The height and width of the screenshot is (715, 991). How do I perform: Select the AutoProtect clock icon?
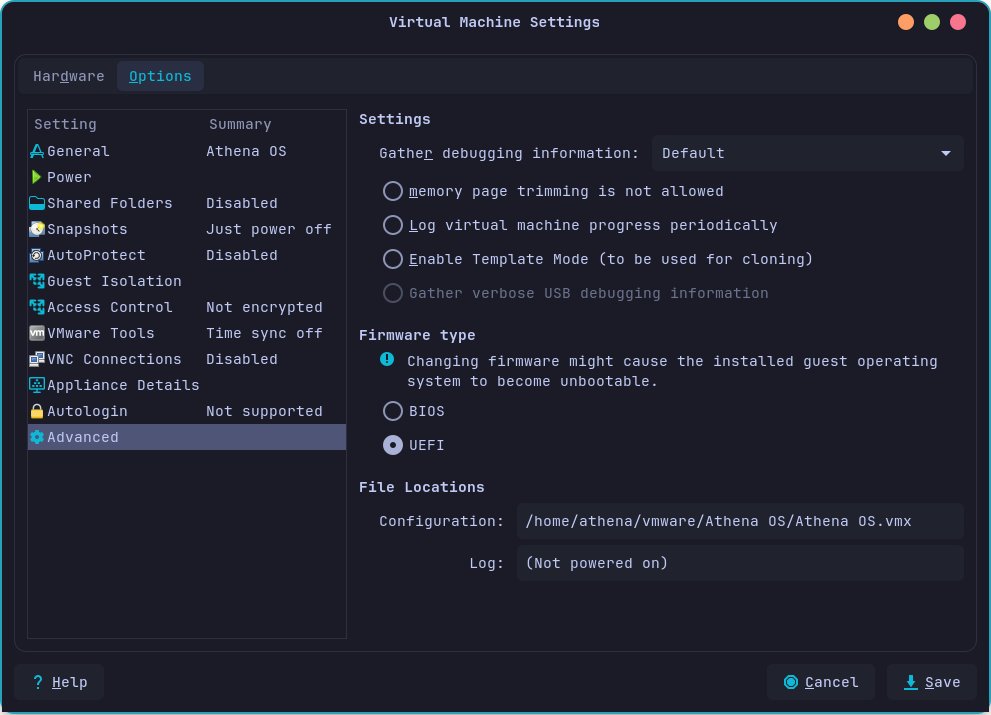click(37, 255)
